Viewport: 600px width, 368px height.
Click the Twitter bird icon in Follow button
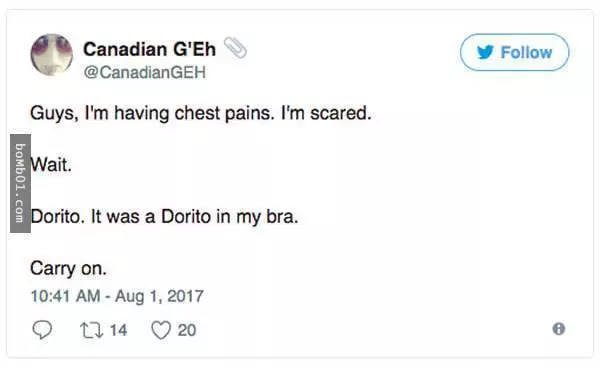[x=486, y=52]
